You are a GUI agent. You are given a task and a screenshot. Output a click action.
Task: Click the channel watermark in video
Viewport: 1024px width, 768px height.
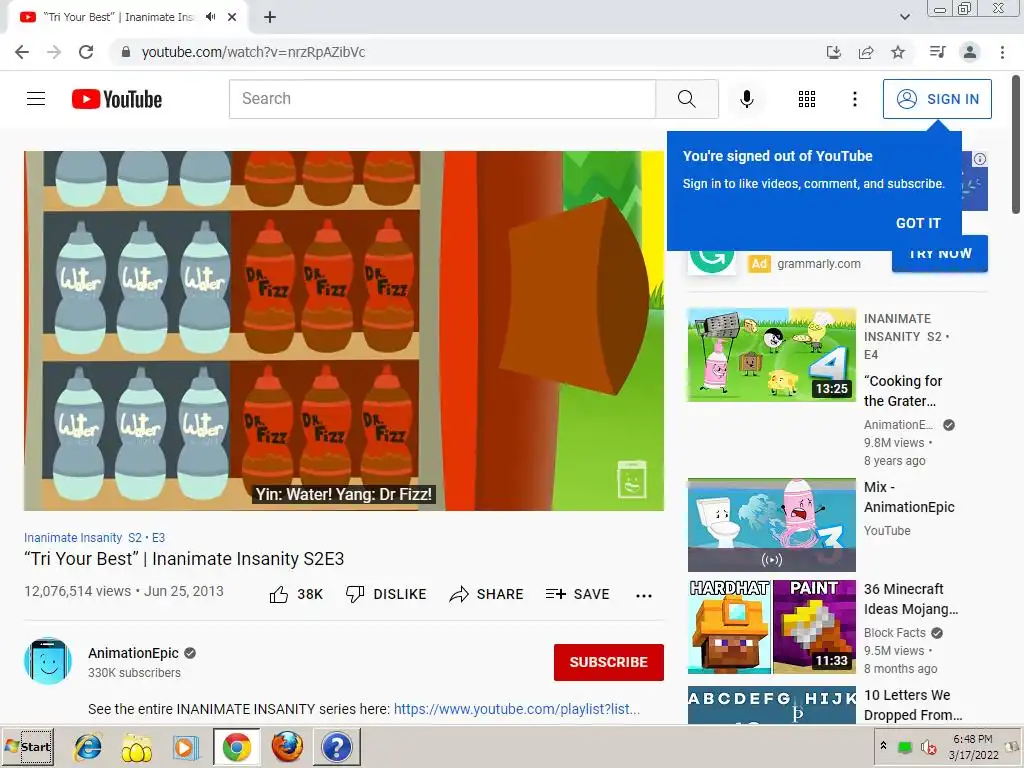point(632,479)
